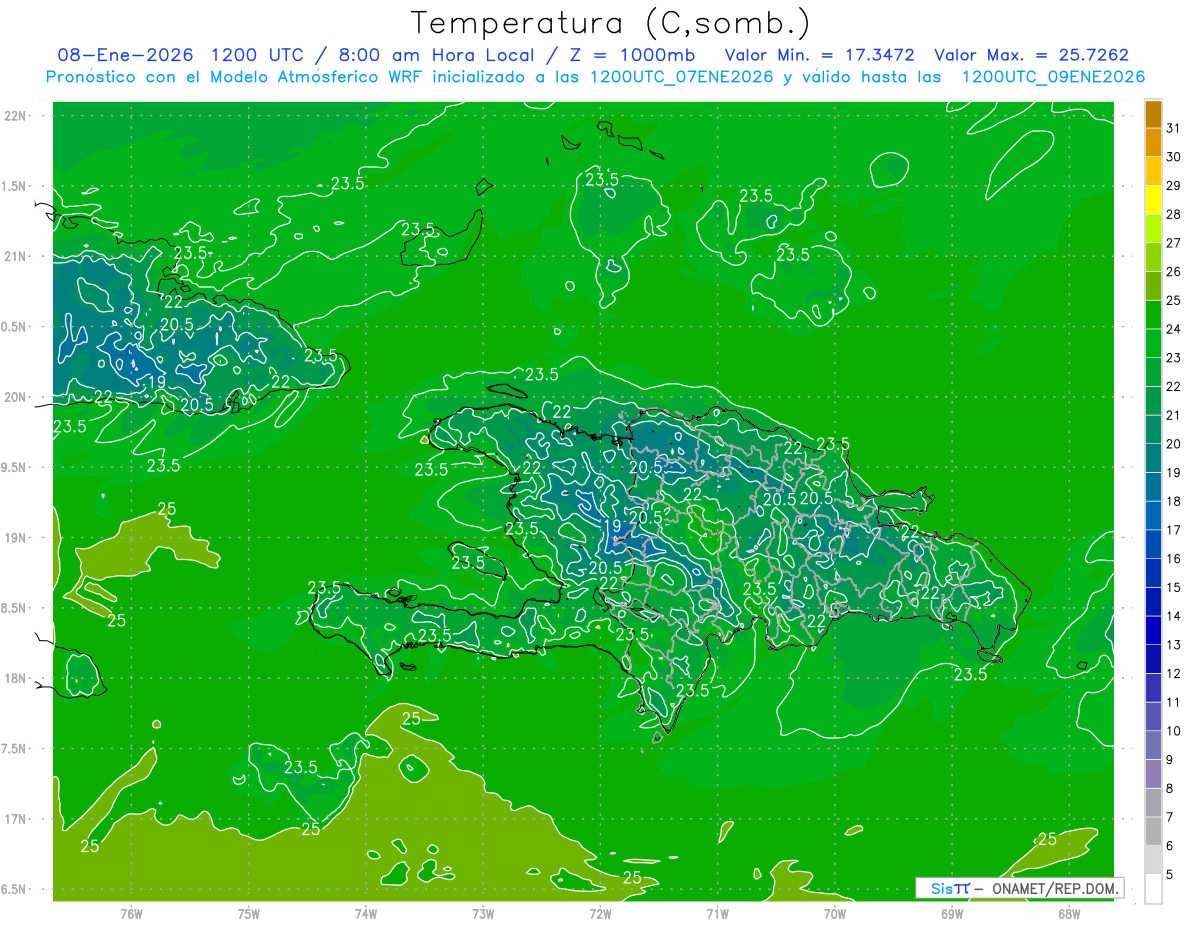Click the '28' label on the color scale
Viewport: 1200px width, 927px height.
(x=1174, y=214)
